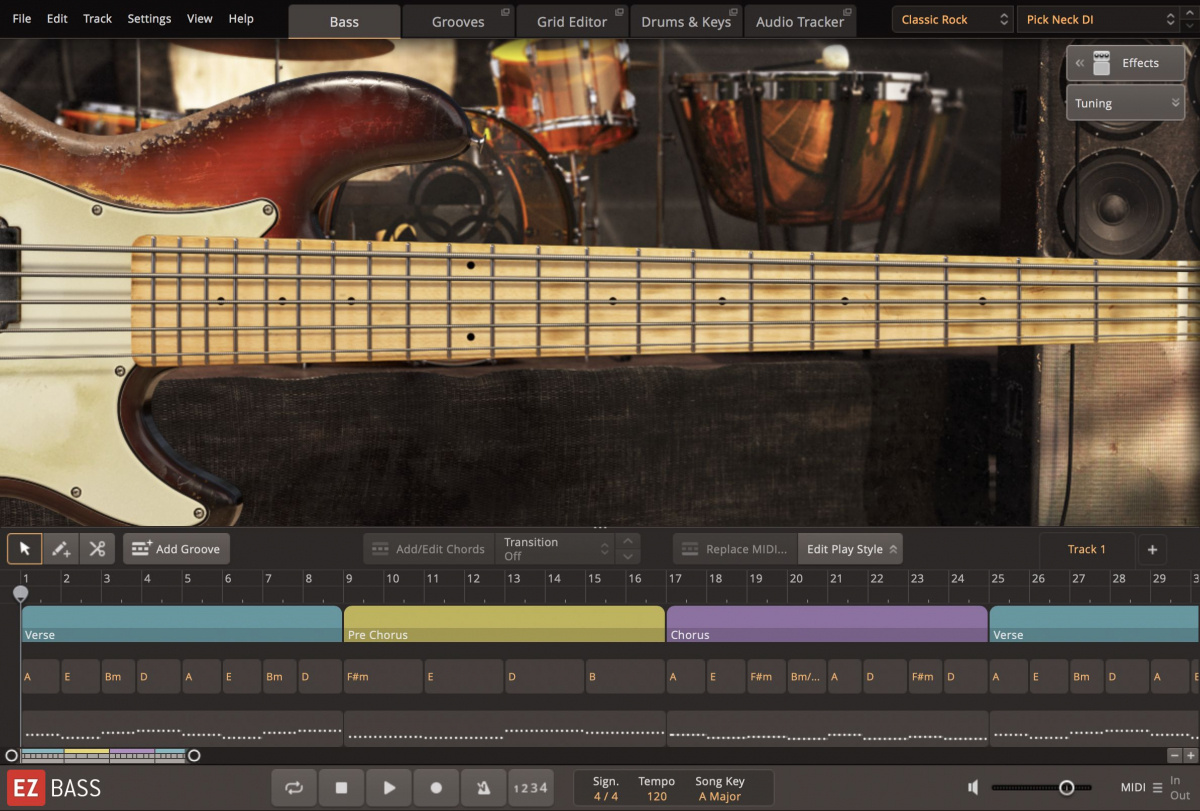This screenshot has height=811, width=1200.
Task: Start playback with the play button
Action: coord(388,787)
